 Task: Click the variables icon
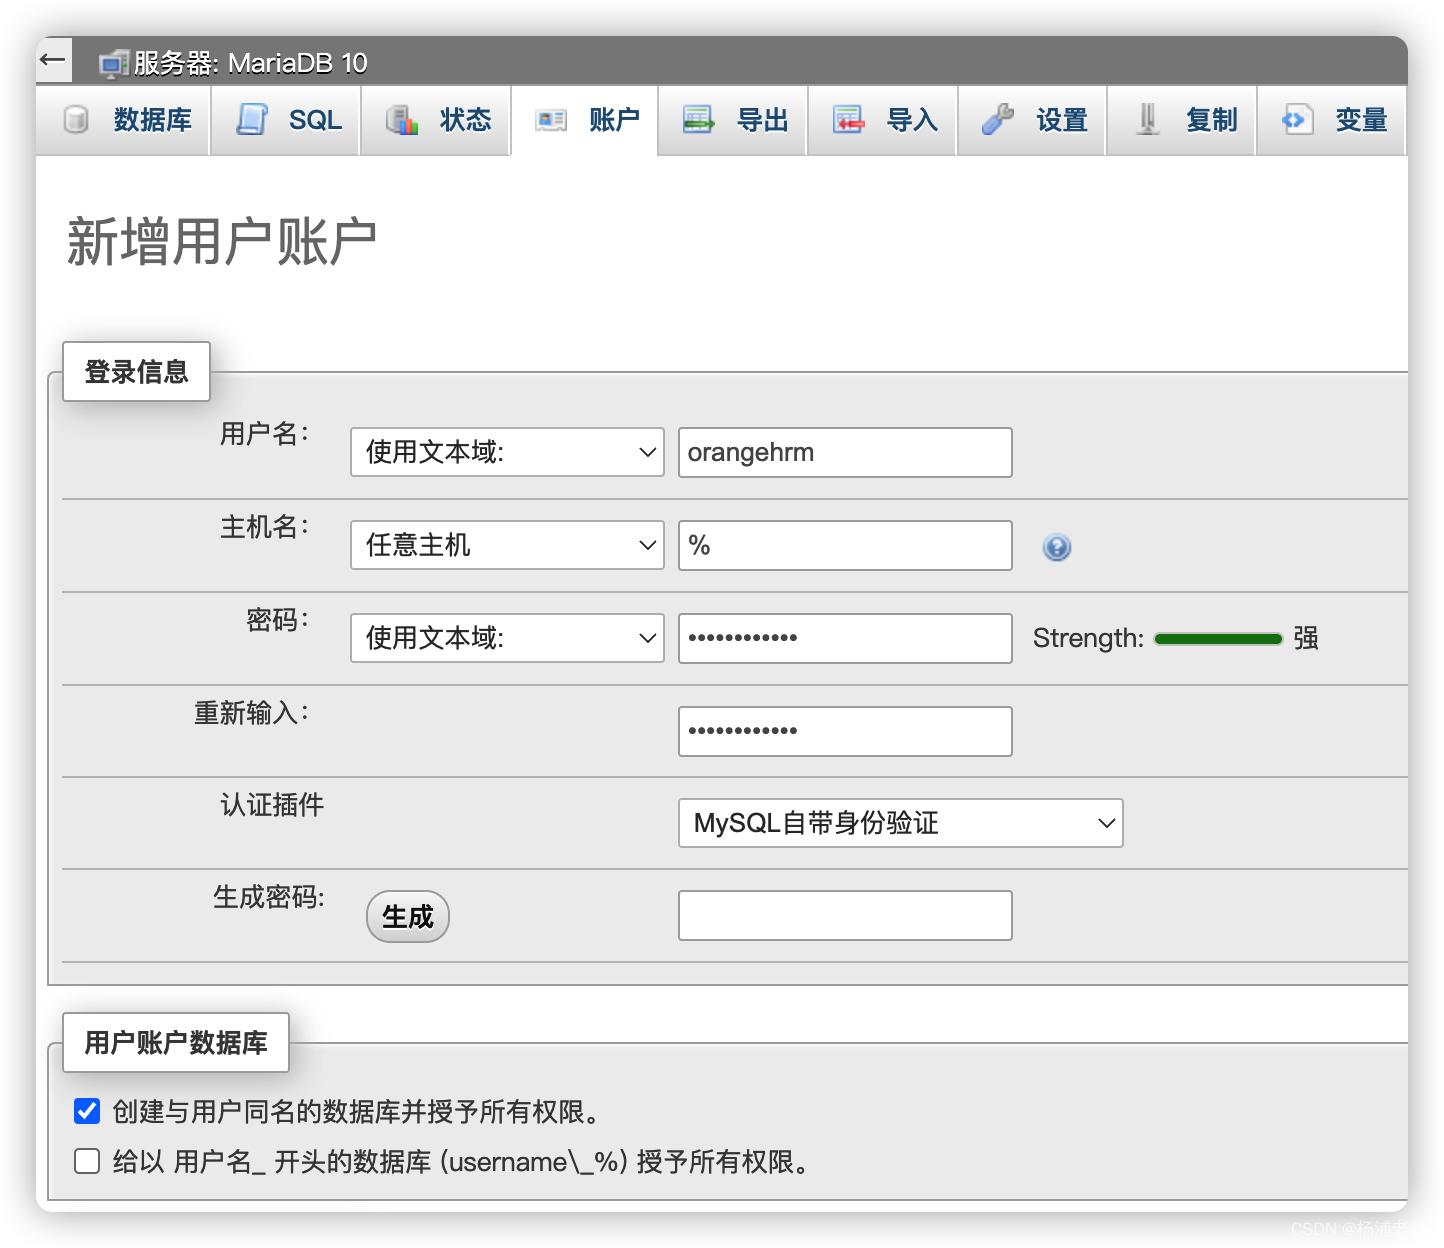point(1298,120)
